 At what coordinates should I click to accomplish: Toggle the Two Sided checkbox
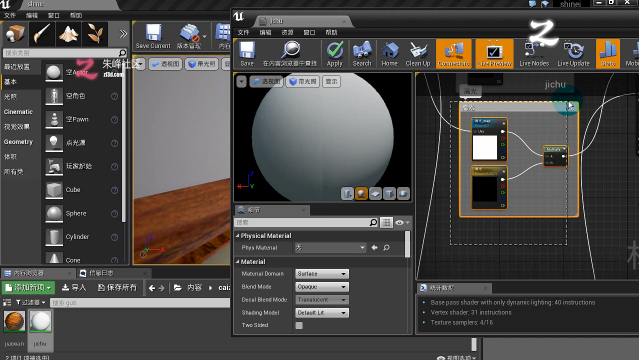tap(299, 325)
